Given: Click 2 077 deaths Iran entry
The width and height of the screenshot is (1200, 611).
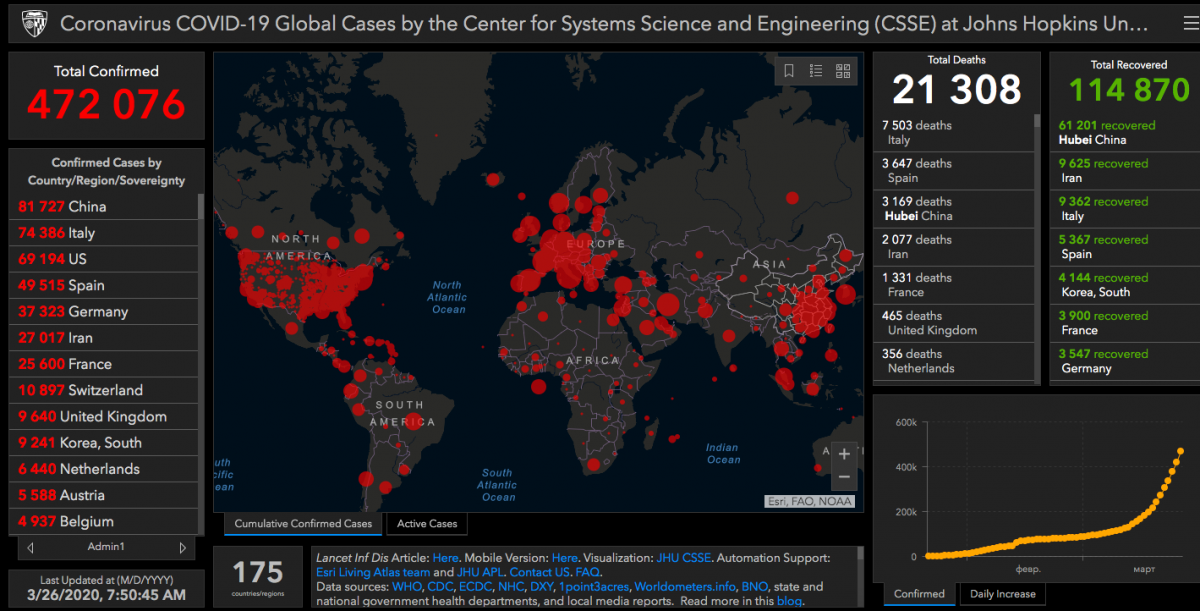Looking at the screenshot, I should click(x=955, y=247).
